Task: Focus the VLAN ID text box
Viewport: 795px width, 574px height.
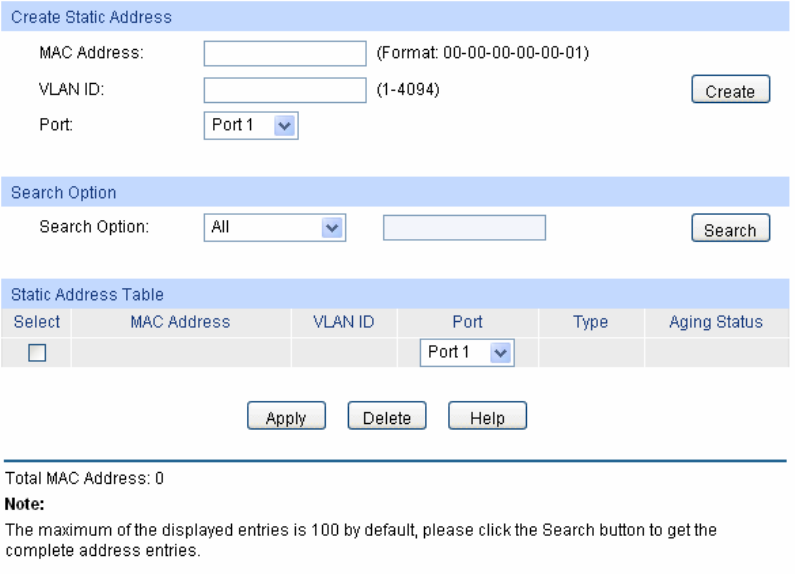Action: tap(284, 90)
